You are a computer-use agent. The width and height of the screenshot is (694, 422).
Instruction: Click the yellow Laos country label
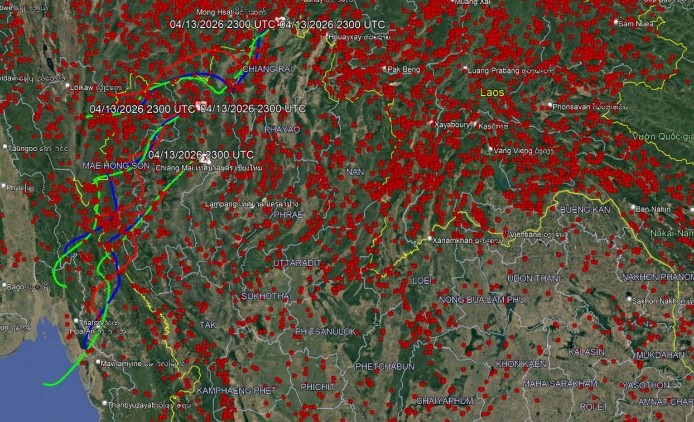click(493, 92)
